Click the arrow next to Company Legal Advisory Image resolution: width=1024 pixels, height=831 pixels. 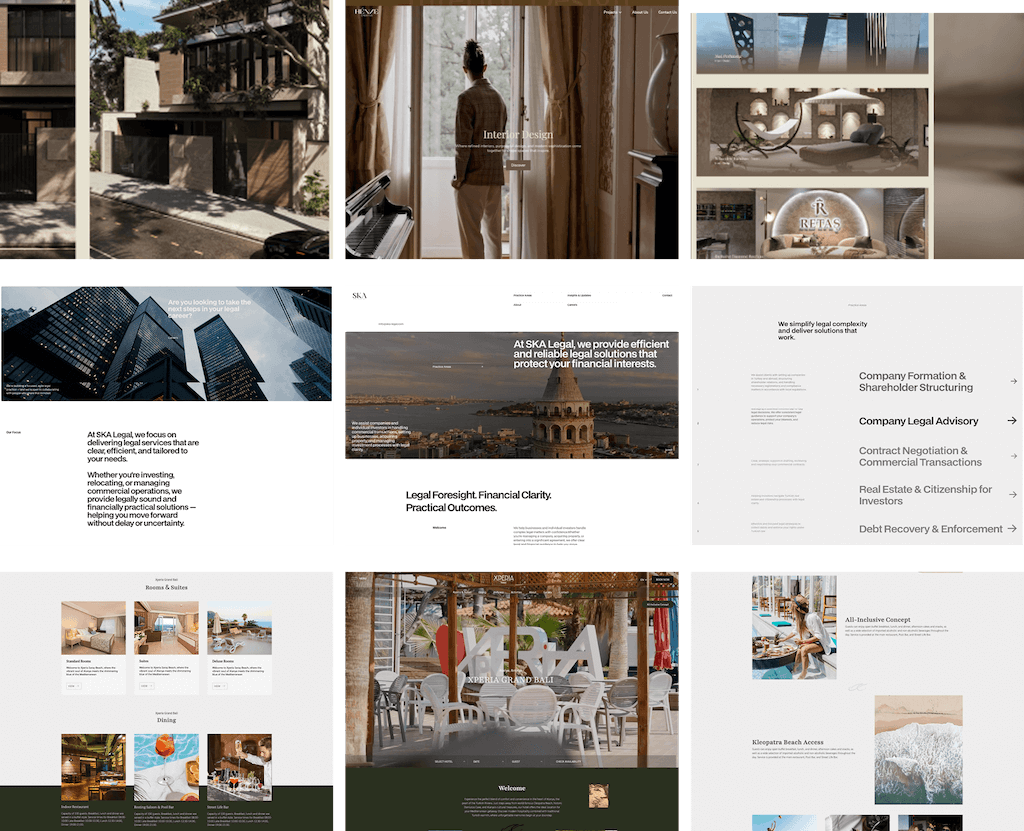tap(1012, 421)
